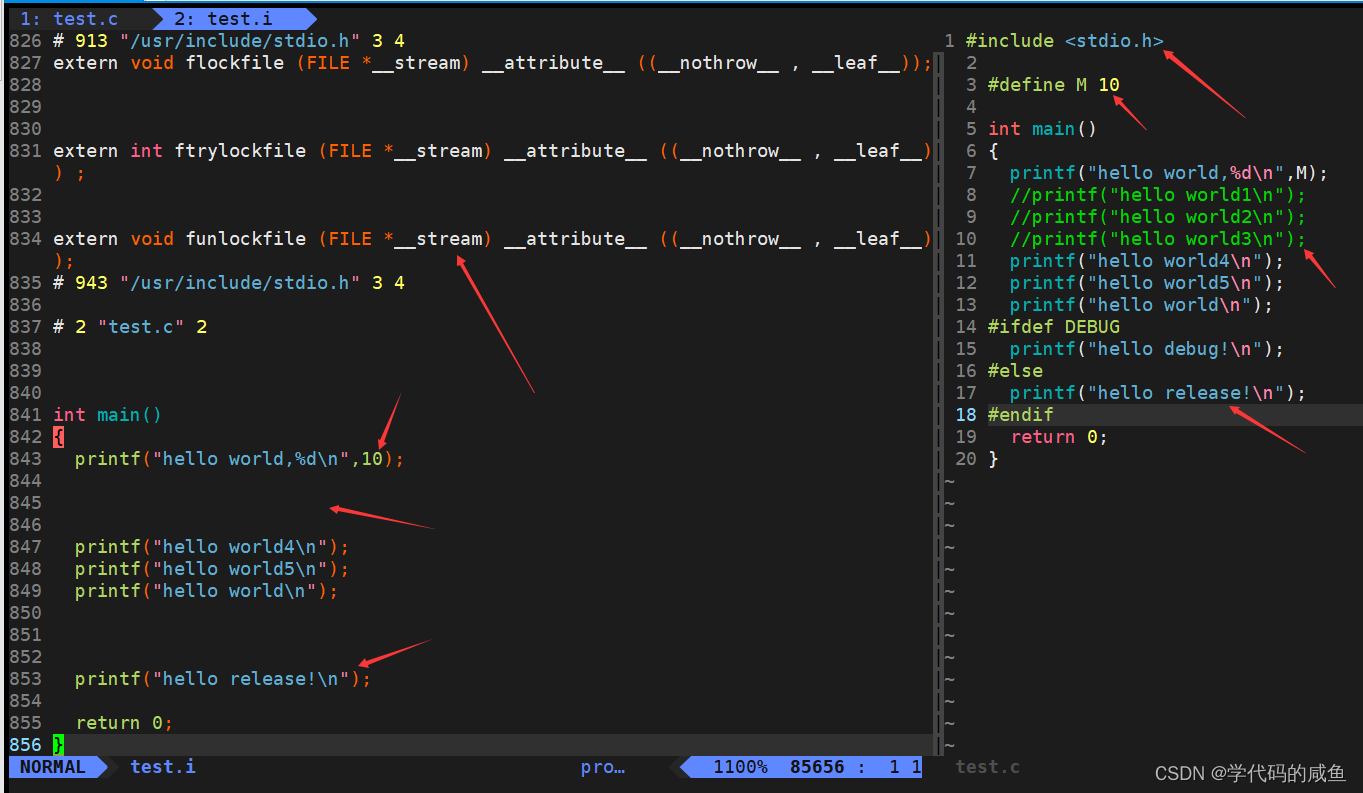Click printf hello release! on line 853
This screenshot has height=793, width=1363.
pos(223,679)
